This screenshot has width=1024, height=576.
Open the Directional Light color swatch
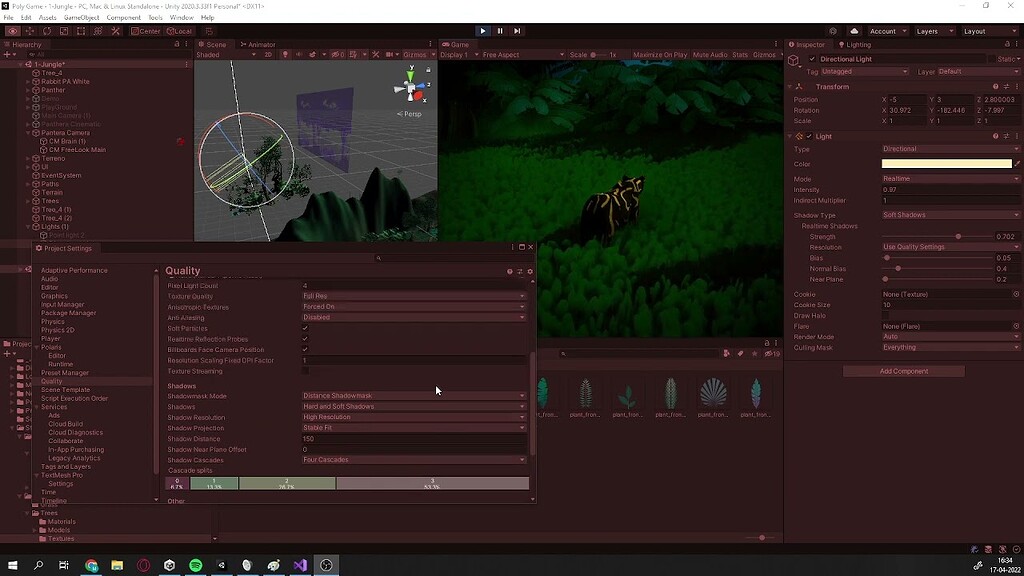pos(948,164)
